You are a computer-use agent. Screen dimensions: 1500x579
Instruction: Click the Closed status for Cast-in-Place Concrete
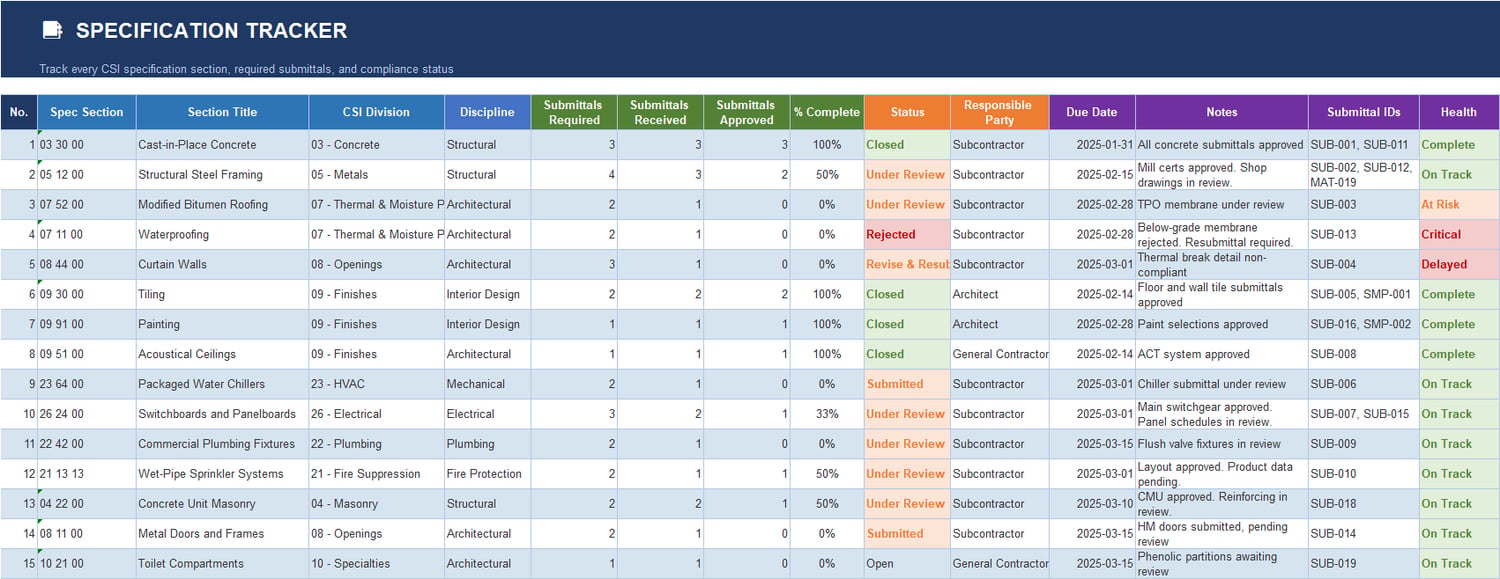pos(907,145)
